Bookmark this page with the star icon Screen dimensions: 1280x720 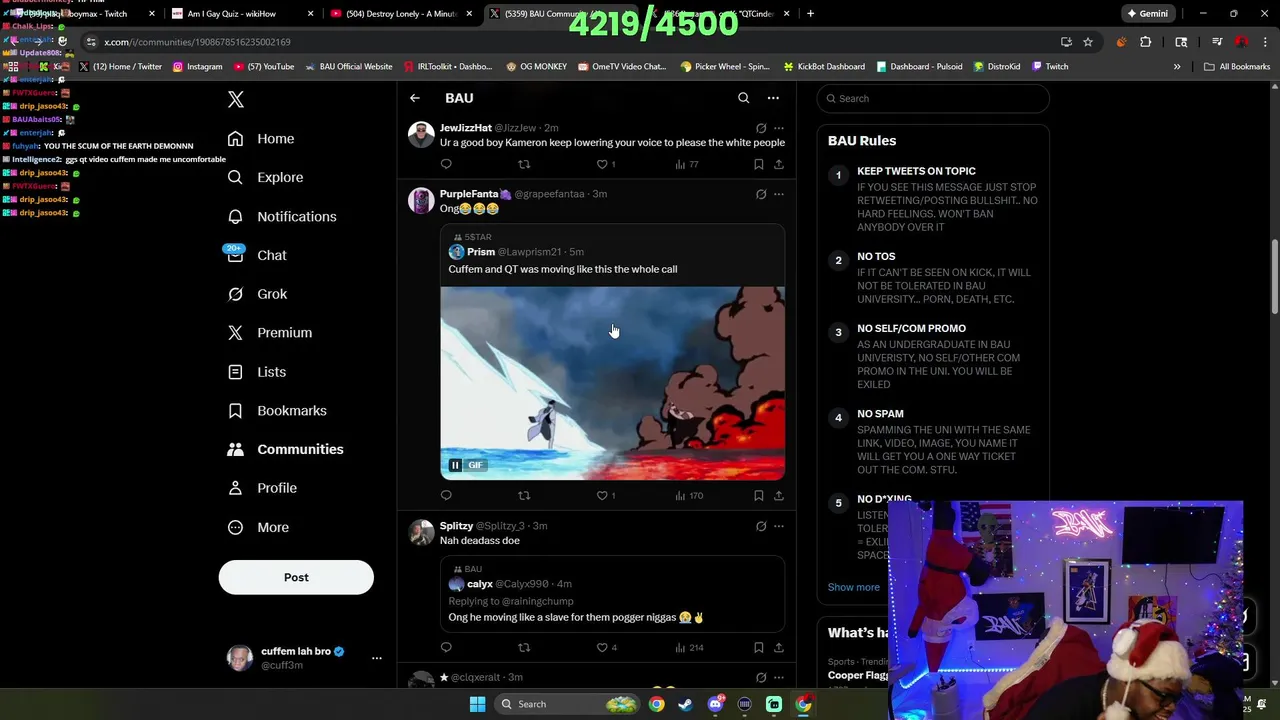[x=1088, y=42]
